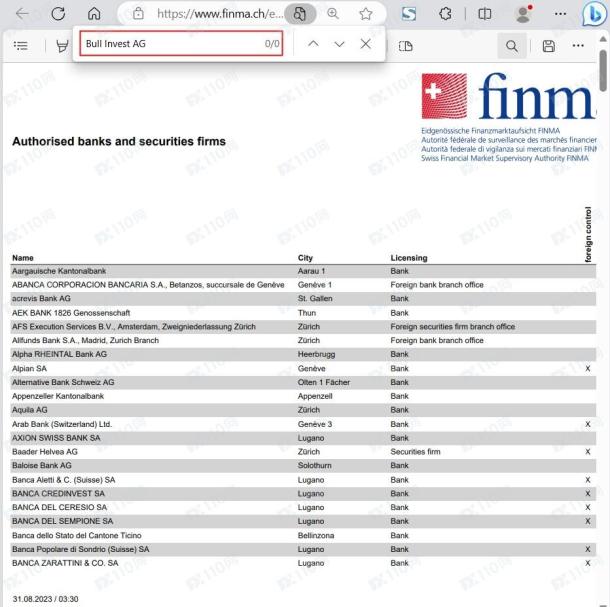
Task: Select Aargauische Kantonalbank row name
Action: pos(59,271)
